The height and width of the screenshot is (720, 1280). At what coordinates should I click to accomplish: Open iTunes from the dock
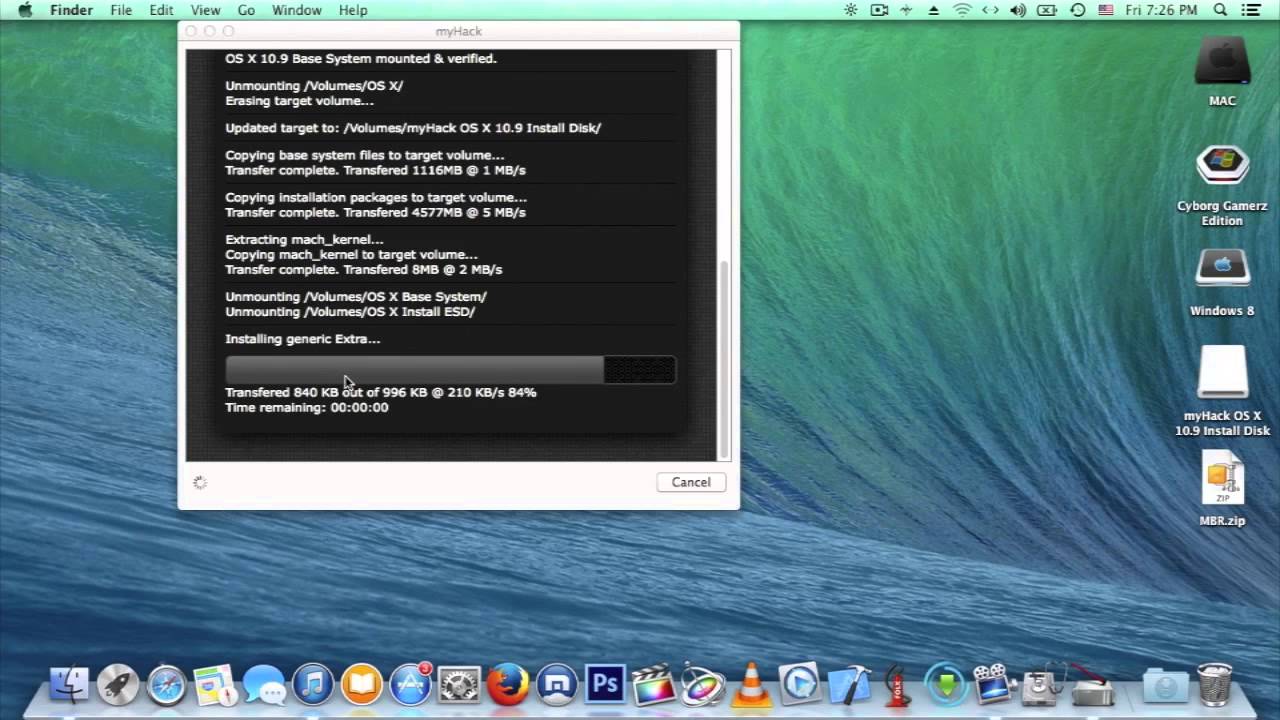click(313, 685)
